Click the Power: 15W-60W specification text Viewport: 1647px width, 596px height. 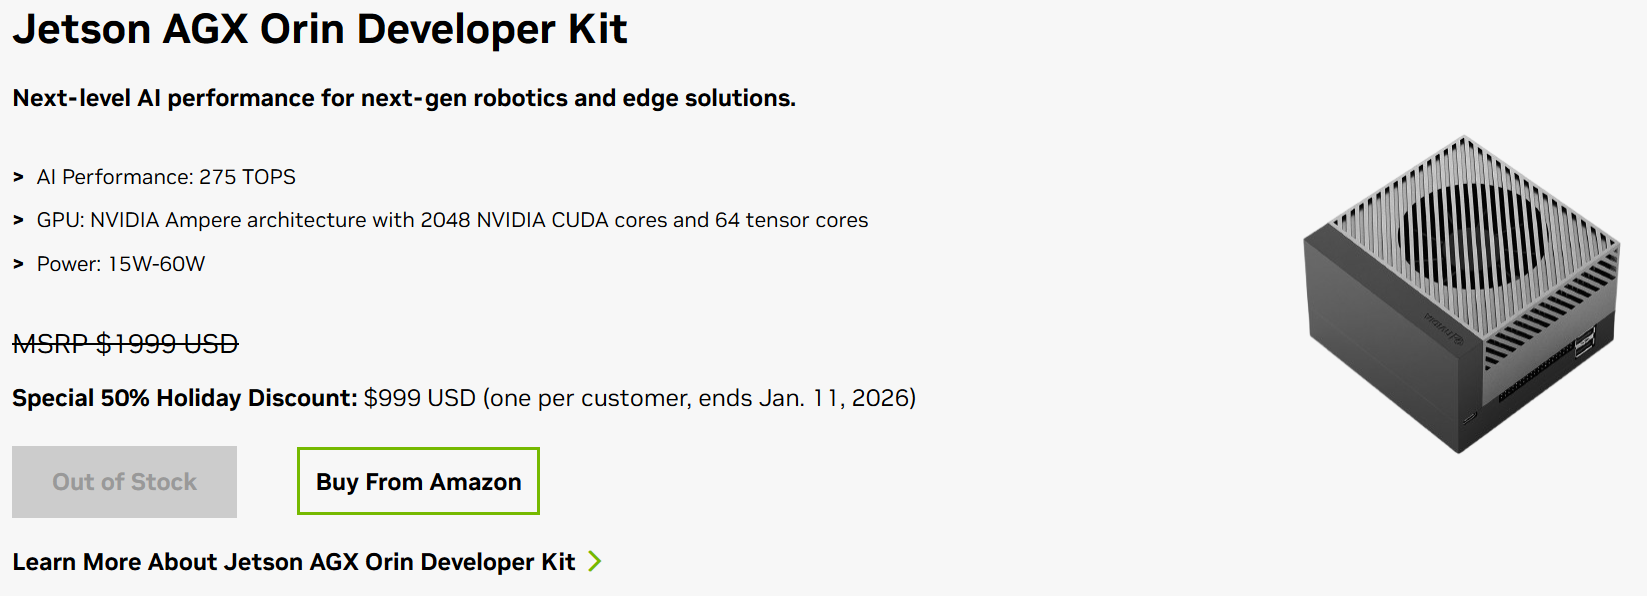coord(121,264)
